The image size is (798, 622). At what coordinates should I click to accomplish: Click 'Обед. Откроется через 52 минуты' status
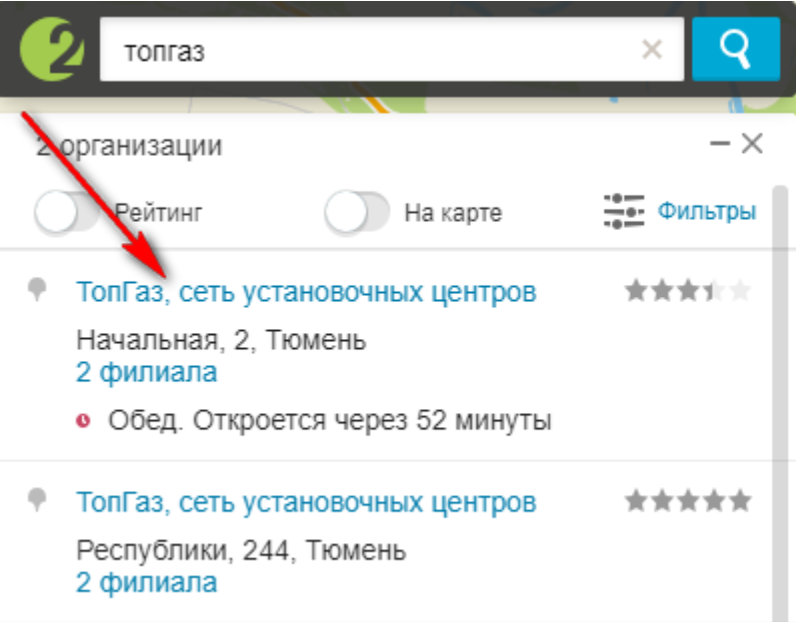pos(330,420)
